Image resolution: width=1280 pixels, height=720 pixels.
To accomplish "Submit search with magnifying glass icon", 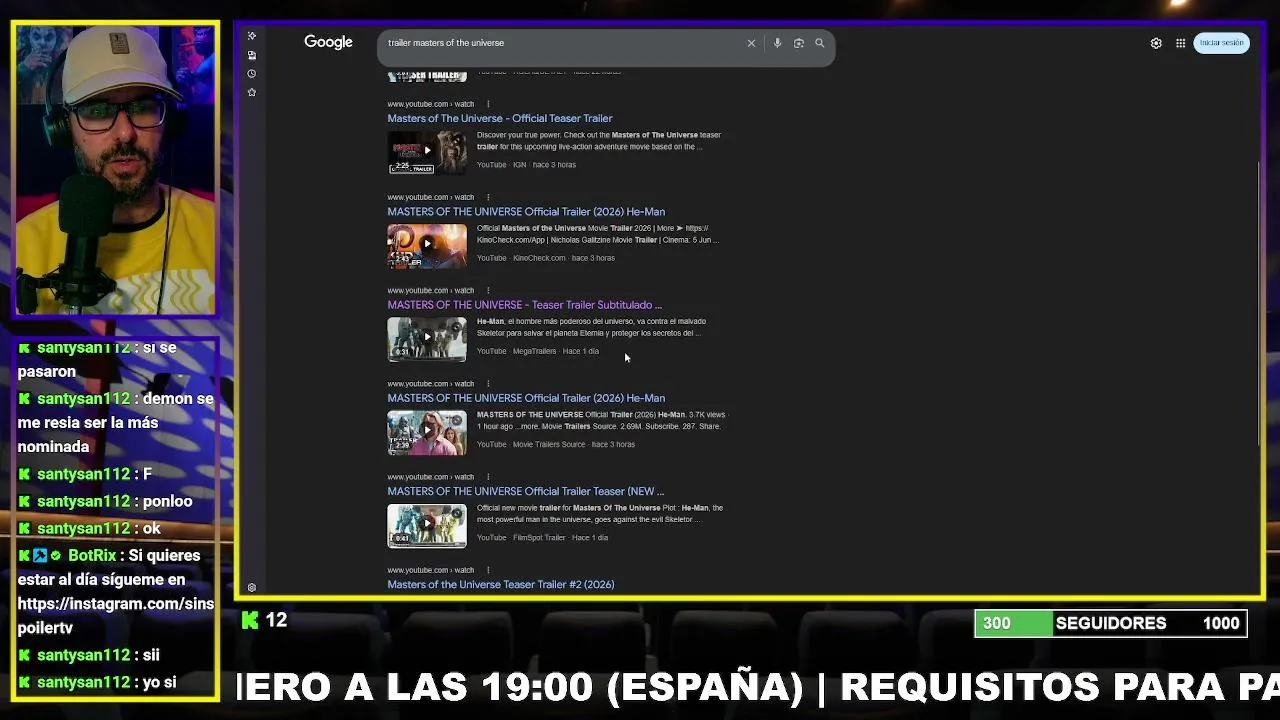I will [x=820, y=43].
